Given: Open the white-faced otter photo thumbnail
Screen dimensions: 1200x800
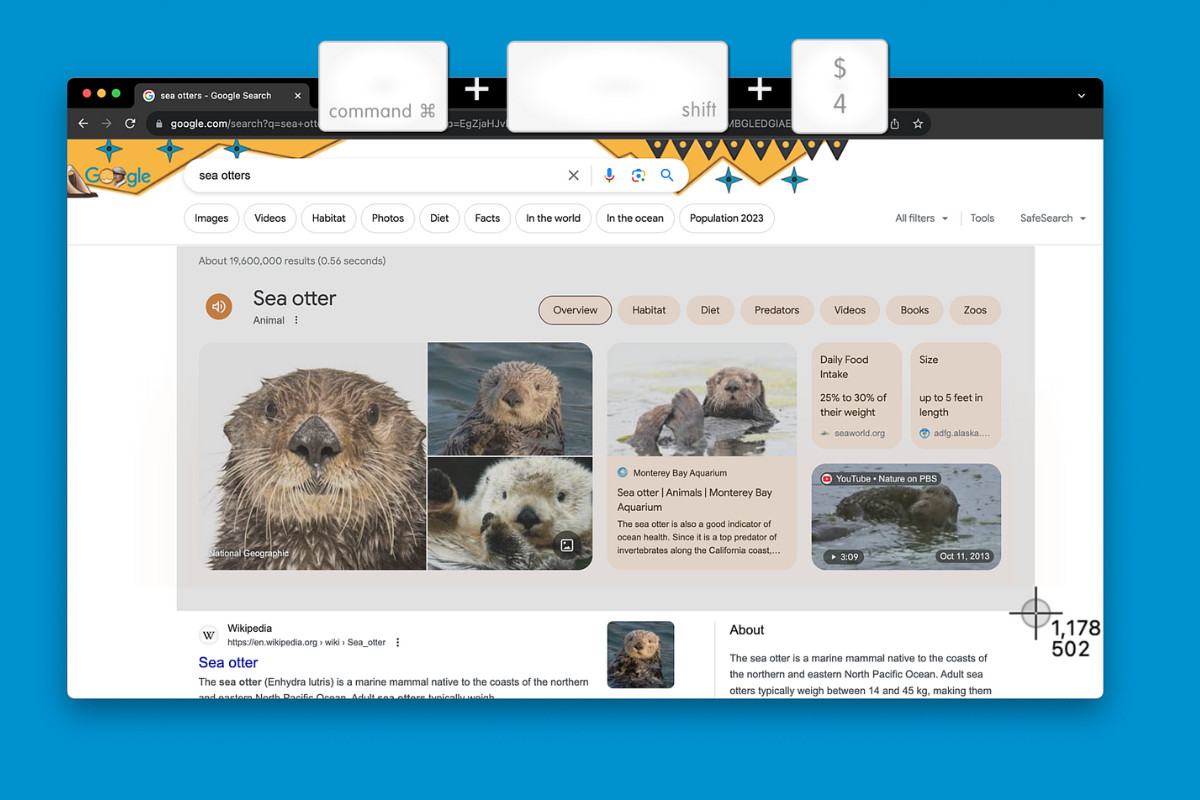Looking at the screenshot, I should click(510, 514).
